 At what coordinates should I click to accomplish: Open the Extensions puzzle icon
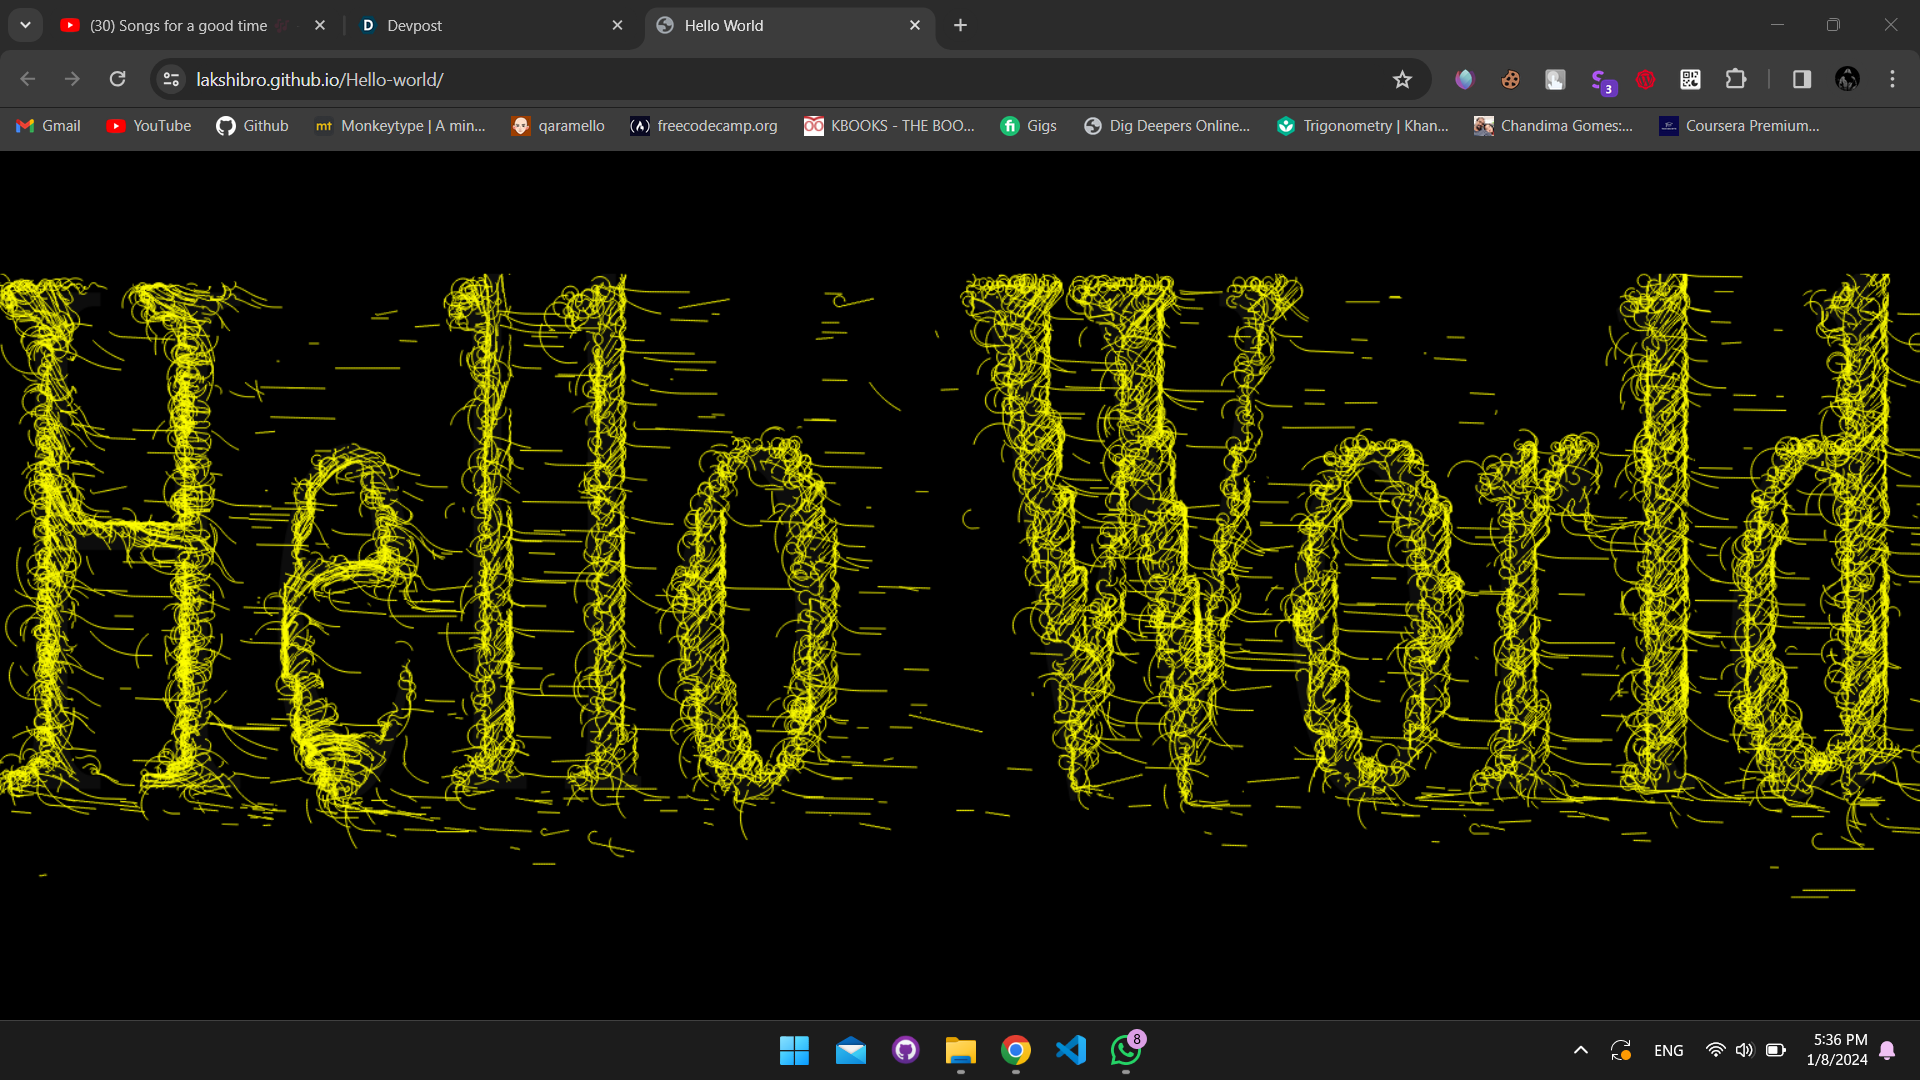point(1736,79)
